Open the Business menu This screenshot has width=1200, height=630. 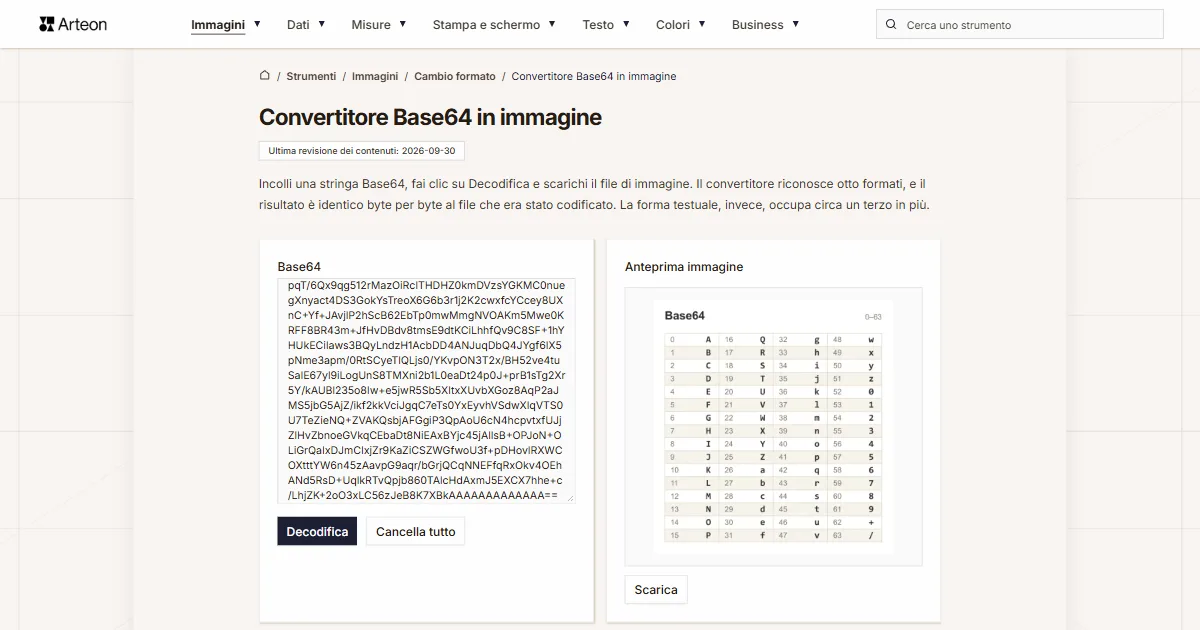click(x=758, y=25)
